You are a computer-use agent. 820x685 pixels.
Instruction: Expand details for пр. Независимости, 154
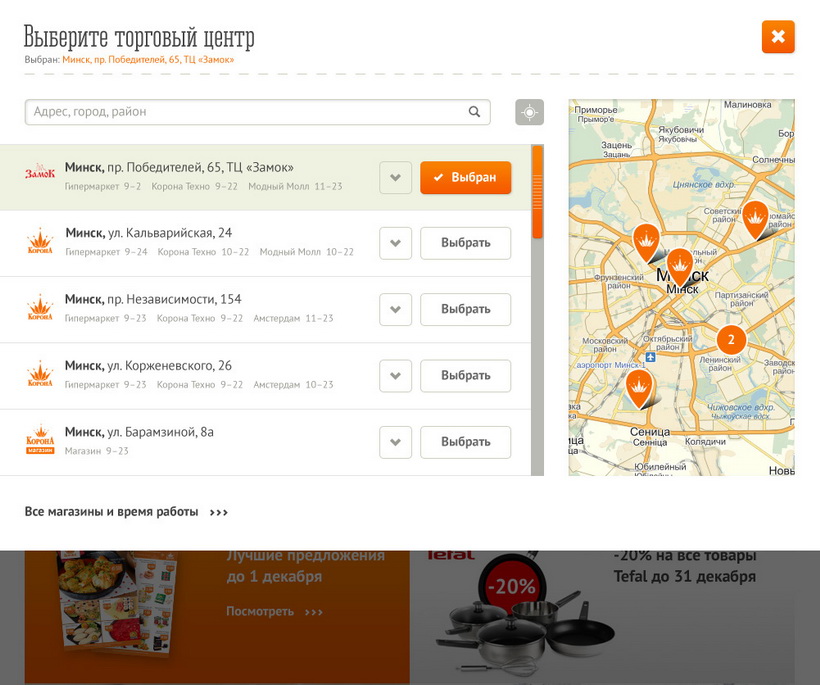click(x=395, y=310)
